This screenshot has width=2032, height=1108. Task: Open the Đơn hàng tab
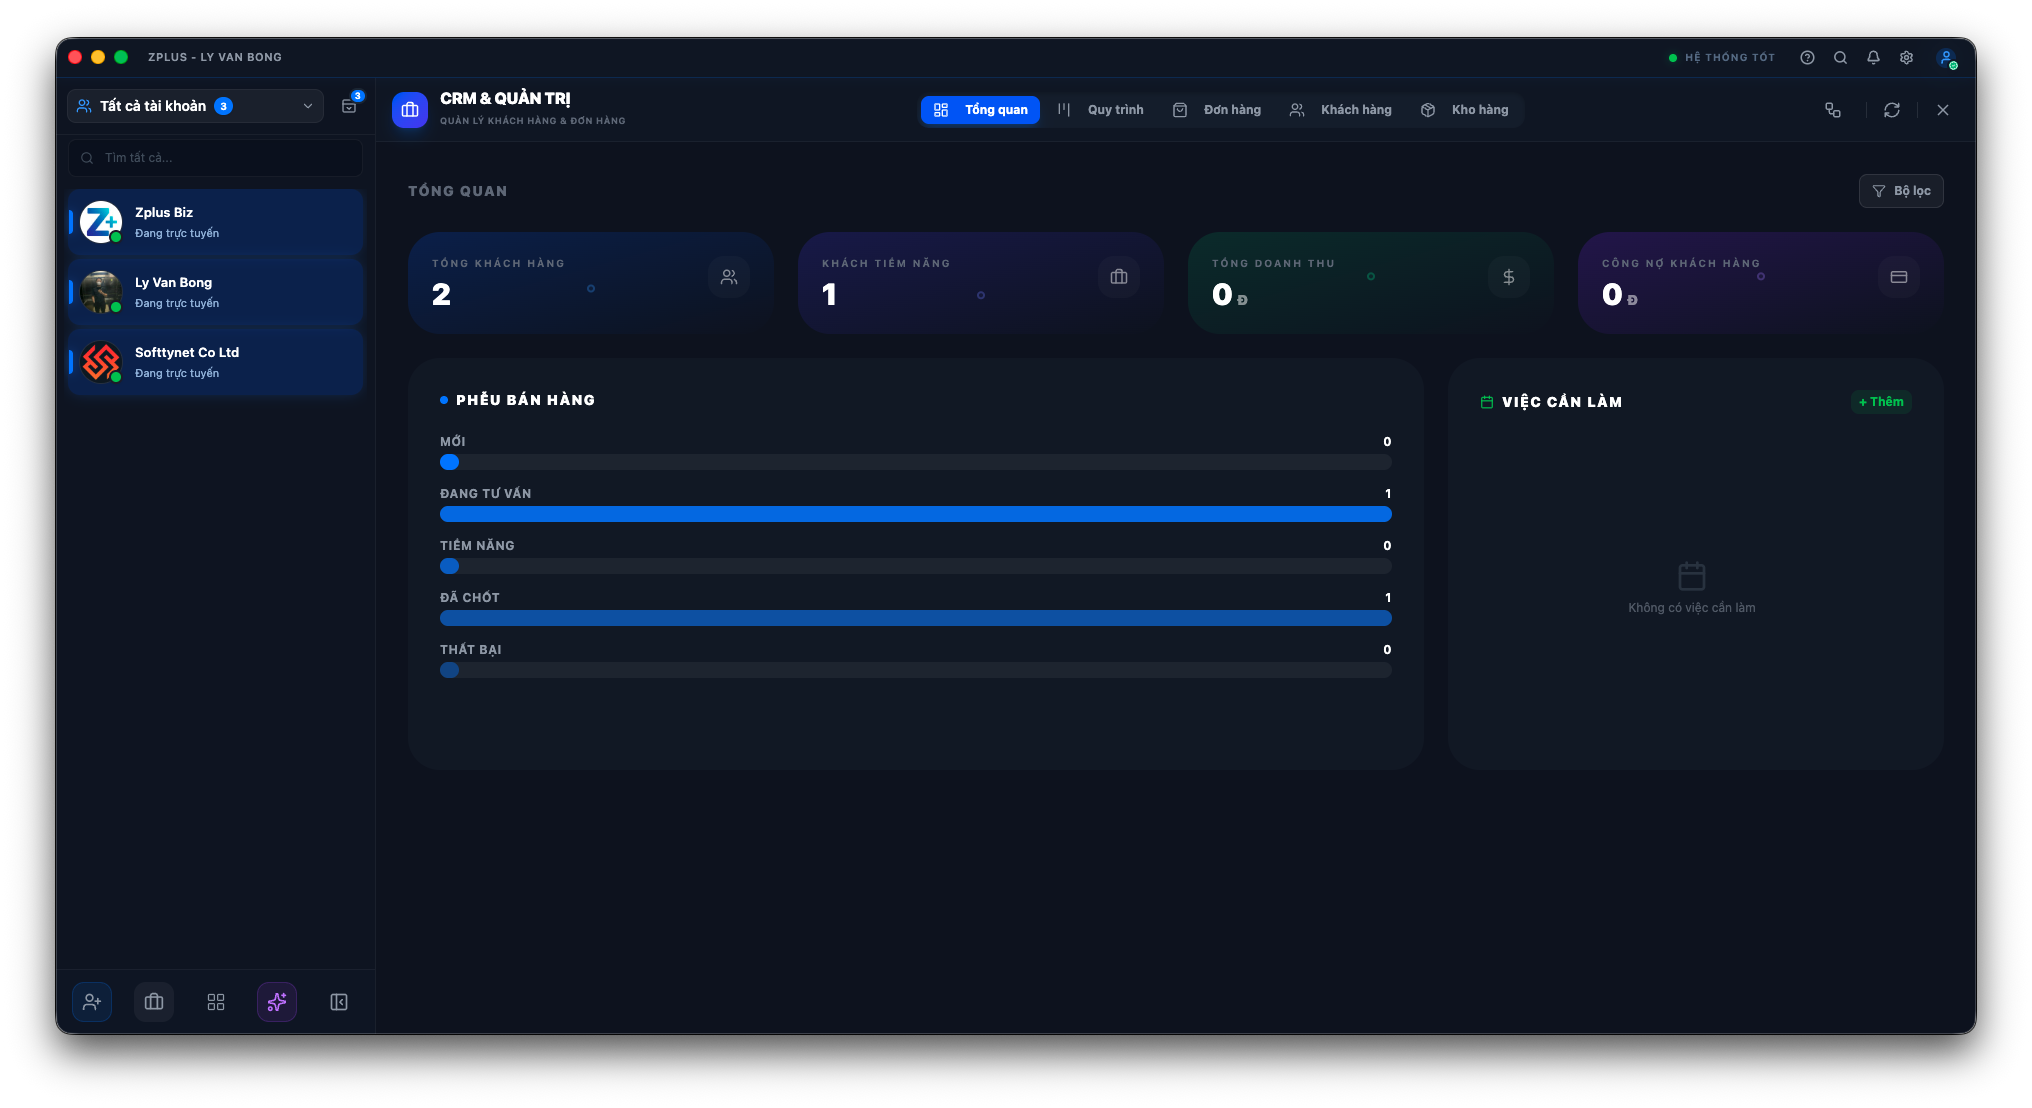(1216, 110)
